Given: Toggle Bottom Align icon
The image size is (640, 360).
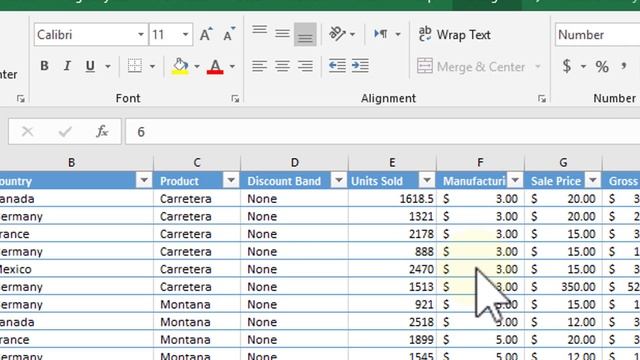Looking at the screenshot, I should point(305,34).
